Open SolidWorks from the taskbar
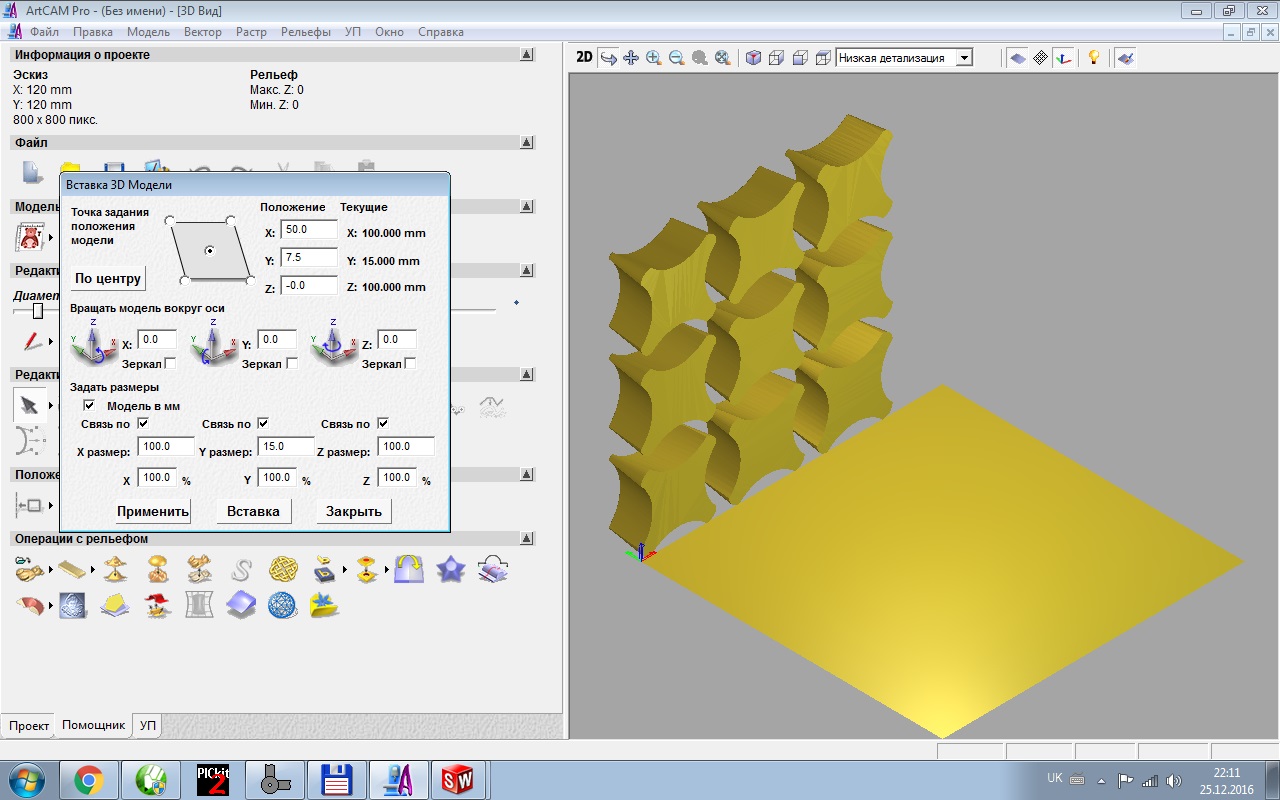This screenshot has height=800, width=1280. pos(458,780)
